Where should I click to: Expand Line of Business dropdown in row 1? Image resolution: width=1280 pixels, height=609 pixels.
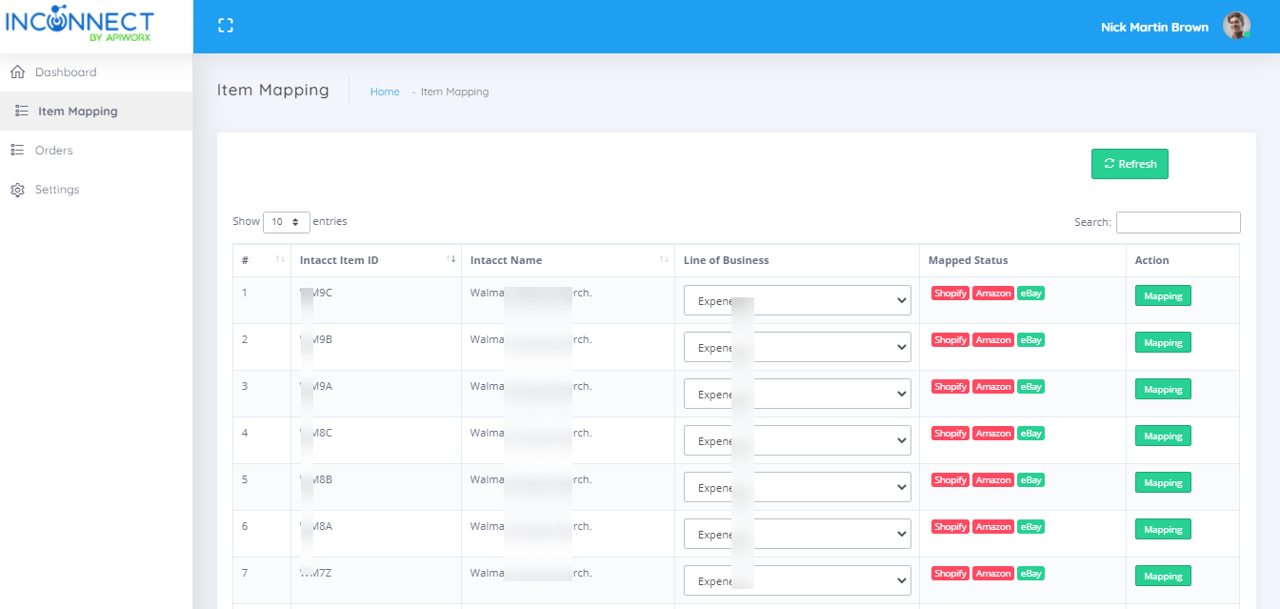[797, 300]
